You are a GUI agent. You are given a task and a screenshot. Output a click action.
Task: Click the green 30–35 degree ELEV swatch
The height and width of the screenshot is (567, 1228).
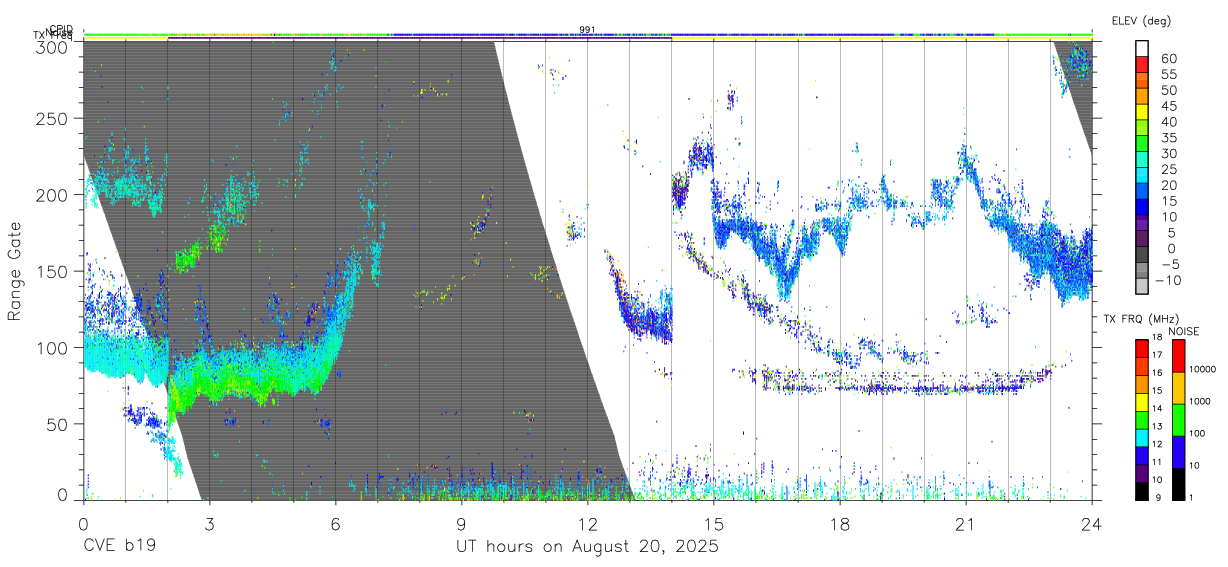click(x=1142, y=145)
